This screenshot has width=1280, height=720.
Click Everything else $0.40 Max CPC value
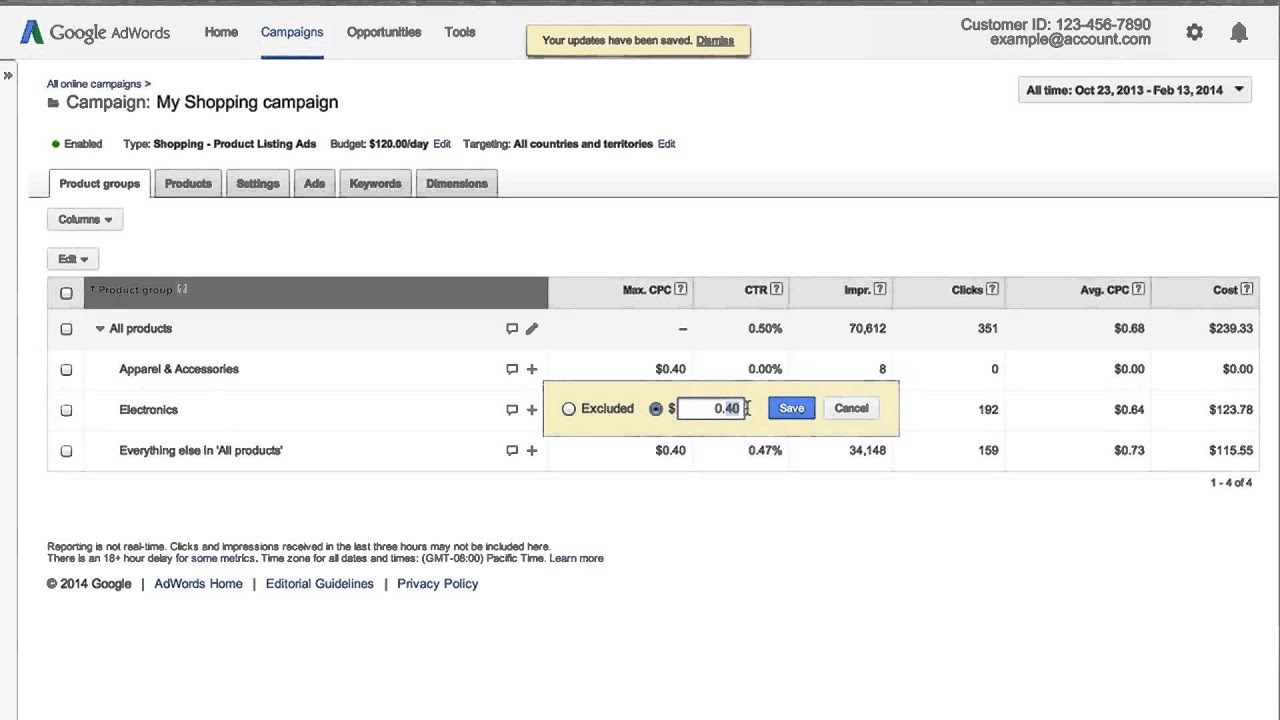tap(670, 451)
